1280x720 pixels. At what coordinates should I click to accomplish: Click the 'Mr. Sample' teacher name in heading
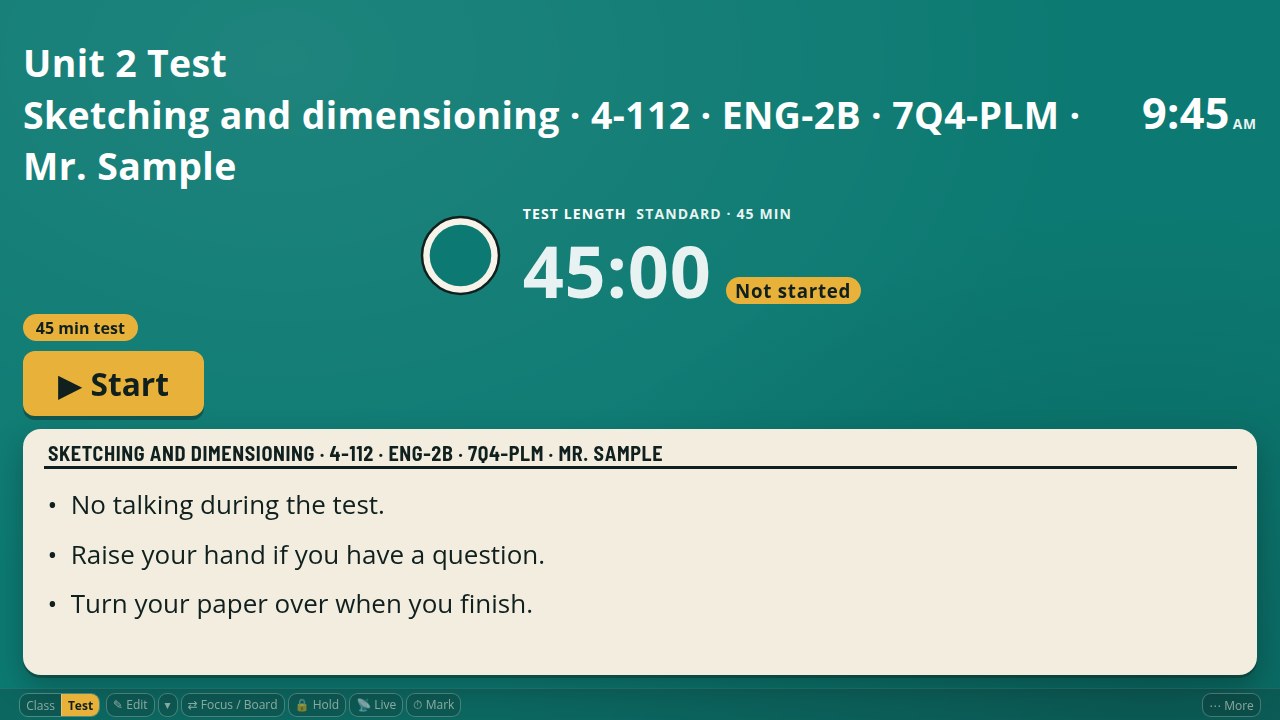[130, 166]
